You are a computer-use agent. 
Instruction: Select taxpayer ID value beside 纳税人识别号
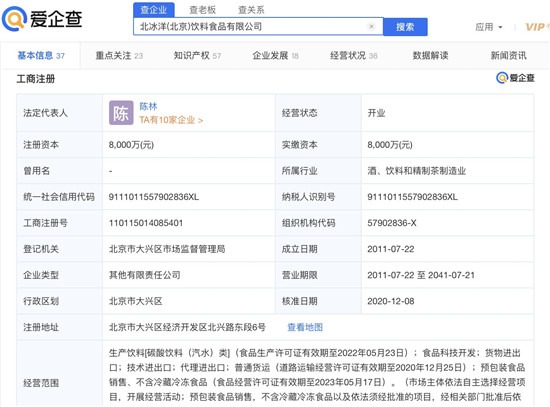point(412,197)
